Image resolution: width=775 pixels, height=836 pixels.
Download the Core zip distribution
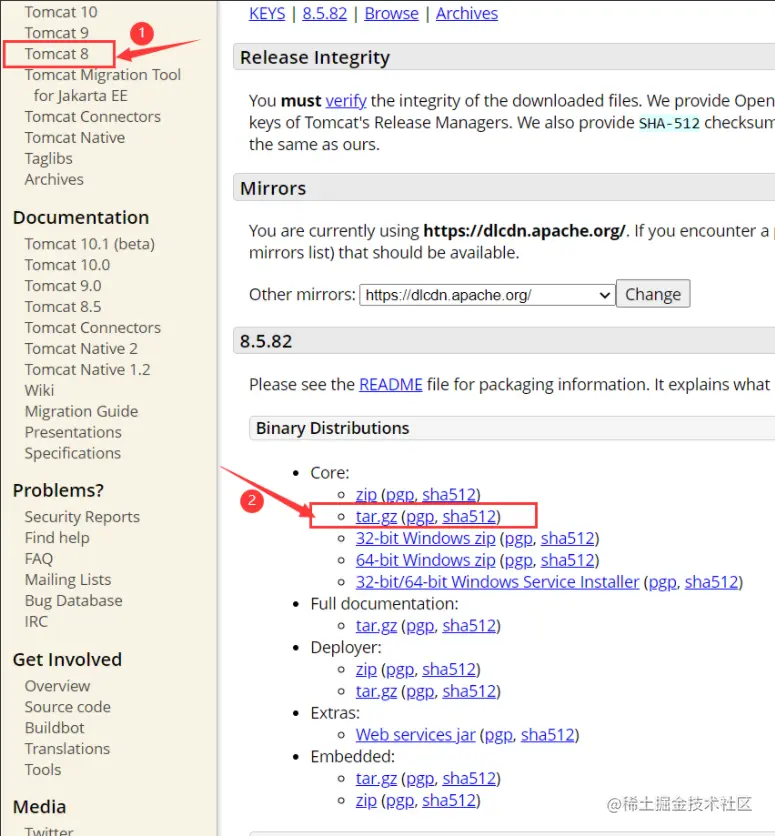click(366, 495)
